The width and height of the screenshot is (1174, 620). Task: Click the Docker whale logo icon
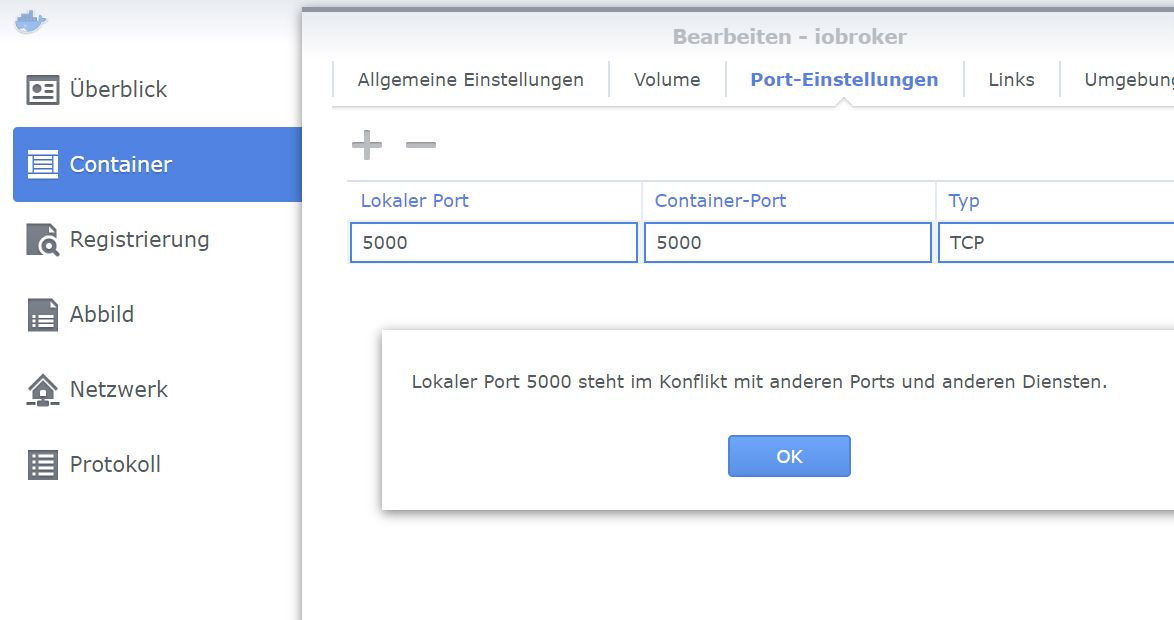click(x=31, y=22)
